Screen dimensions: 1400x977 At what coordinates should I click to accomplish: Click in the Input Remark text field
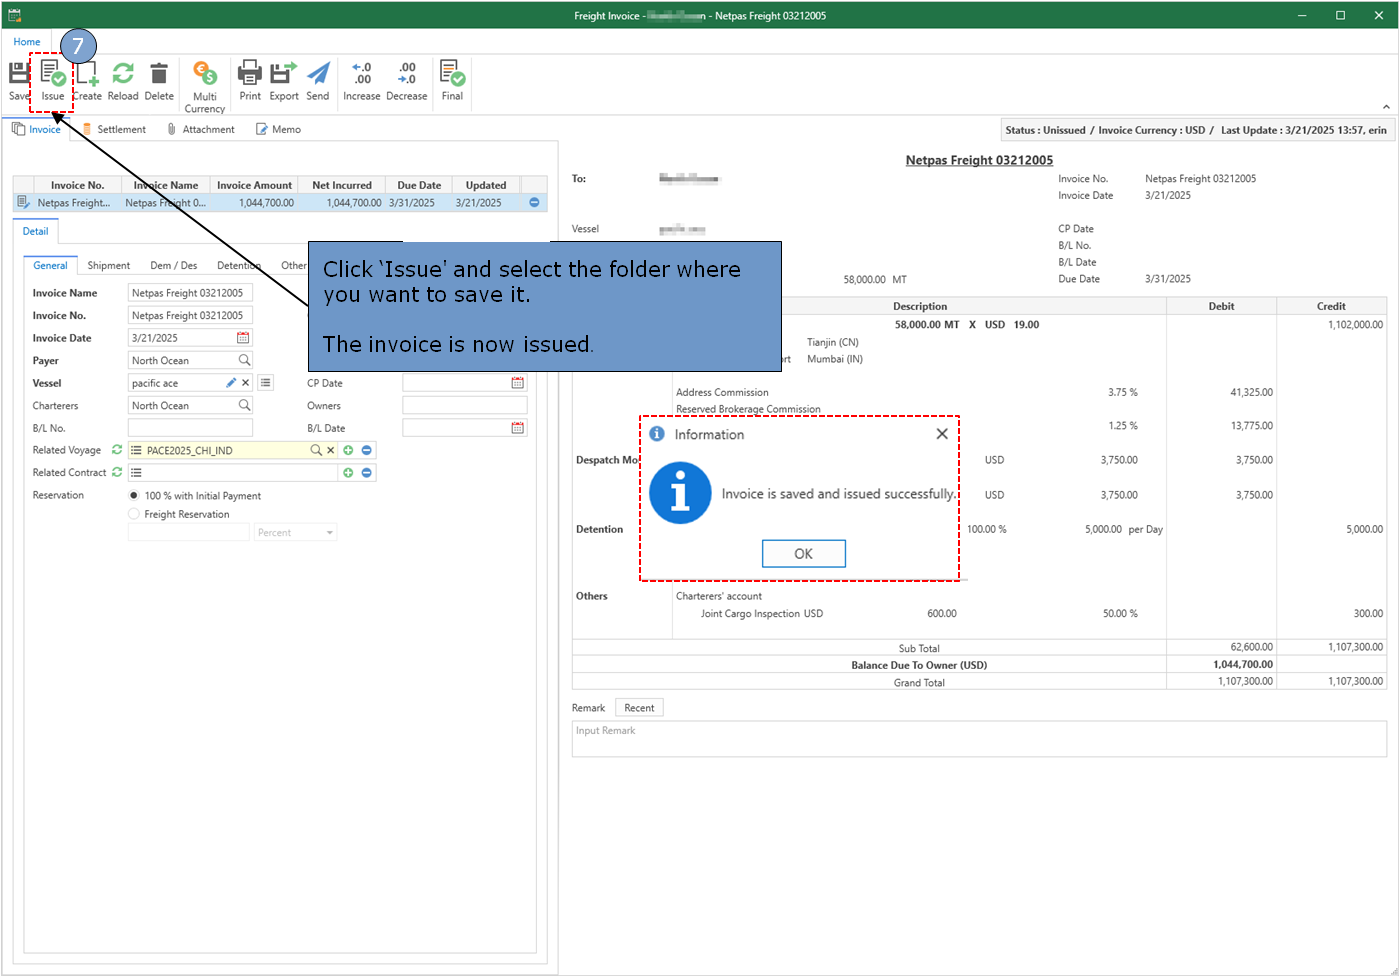[x=978, y=739]
